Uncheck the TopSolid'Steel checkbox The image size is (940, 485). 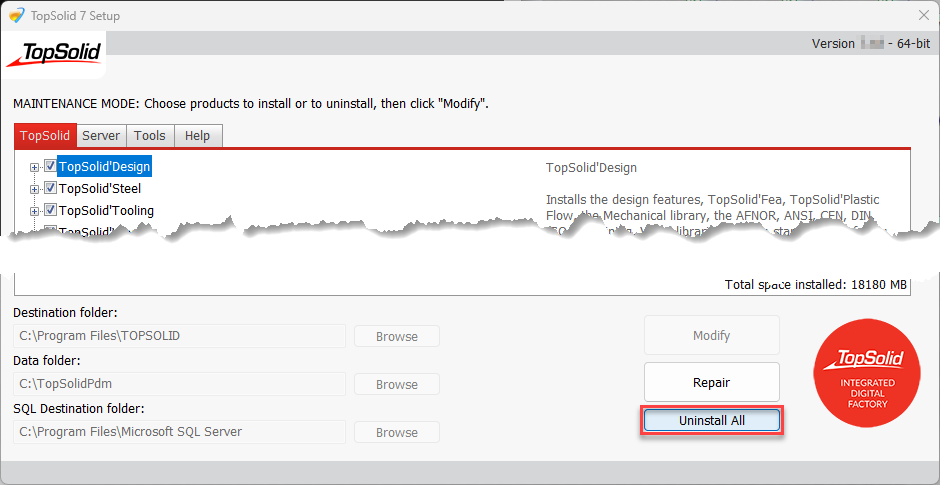tap(50, 188)
